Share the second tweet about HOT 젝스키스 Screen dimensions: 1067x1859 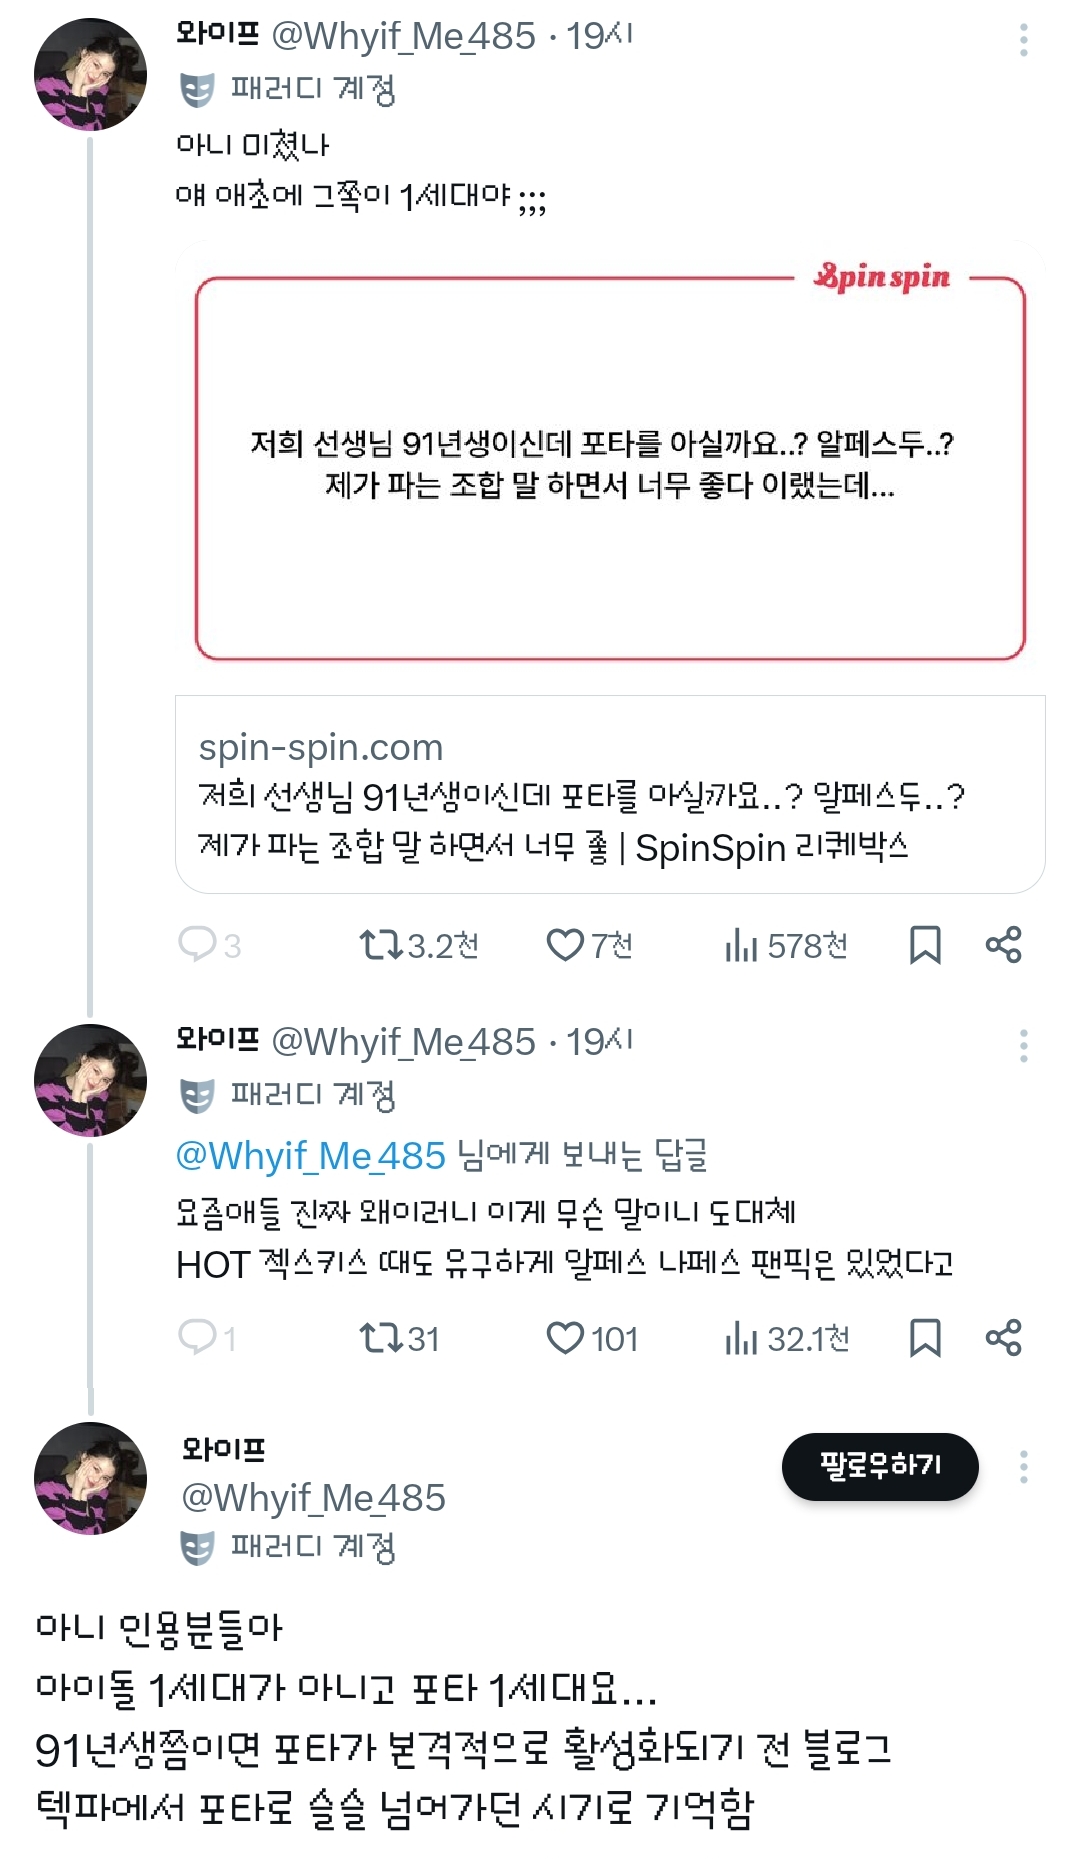click(x=1003, y=1337)
